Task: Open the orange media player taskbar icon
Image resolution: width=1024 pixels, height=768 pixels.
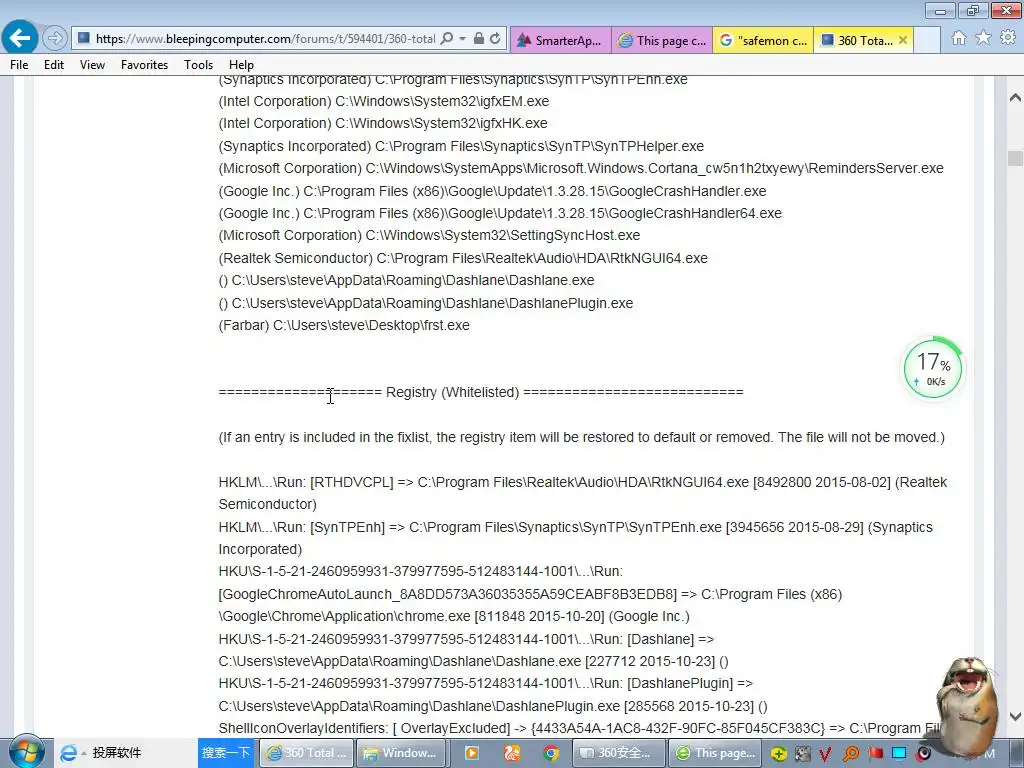Action: tap(472, 753)
